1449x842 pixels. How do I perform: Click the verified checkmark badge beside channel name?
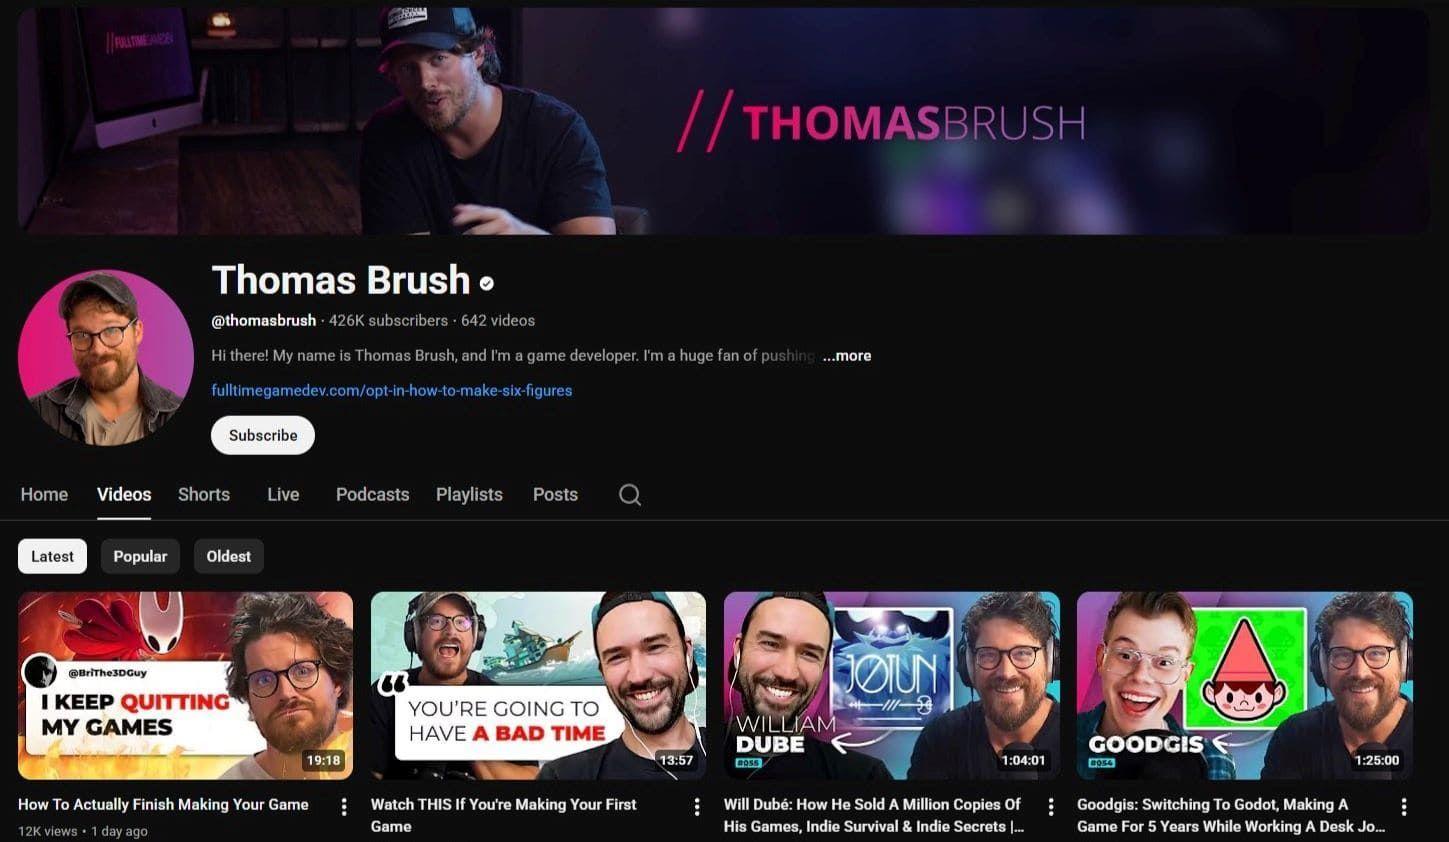(x=487, y=284)
